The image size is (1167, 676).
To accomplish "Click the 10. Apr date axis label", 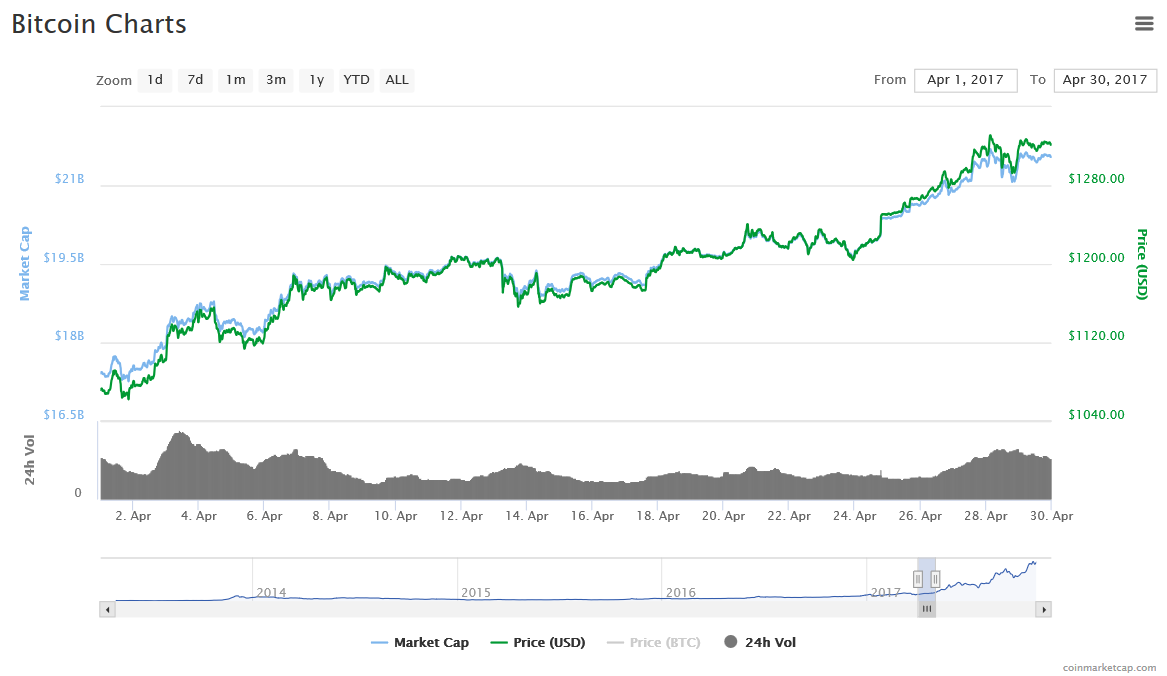I will [395, 516].
